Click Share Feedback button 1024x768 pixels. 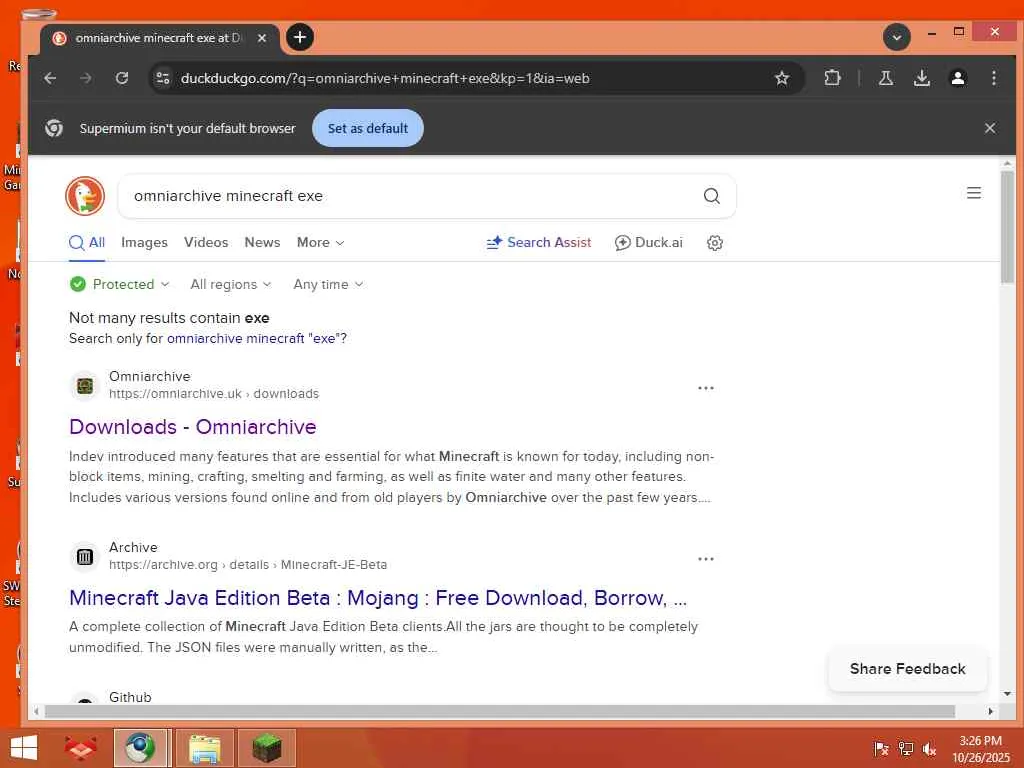[x=907, y=669]
